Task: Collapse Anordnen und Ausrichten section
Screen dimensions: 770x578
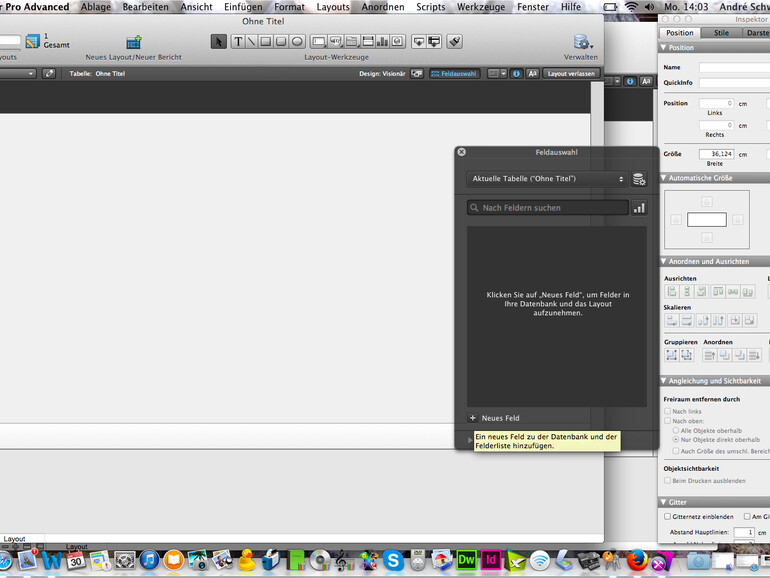Action: [x=664, y=261]
